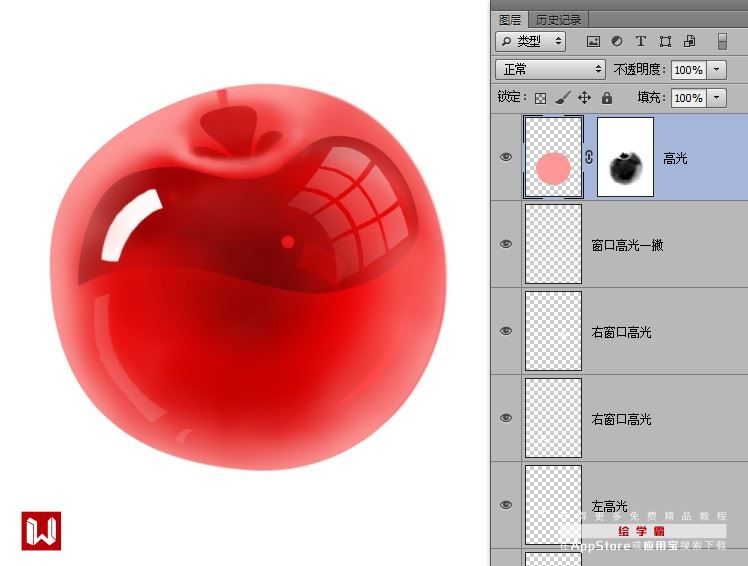Select the 高光 layer pink circle thumbnail
The image size is (748, 566).
tap(553, 157)
